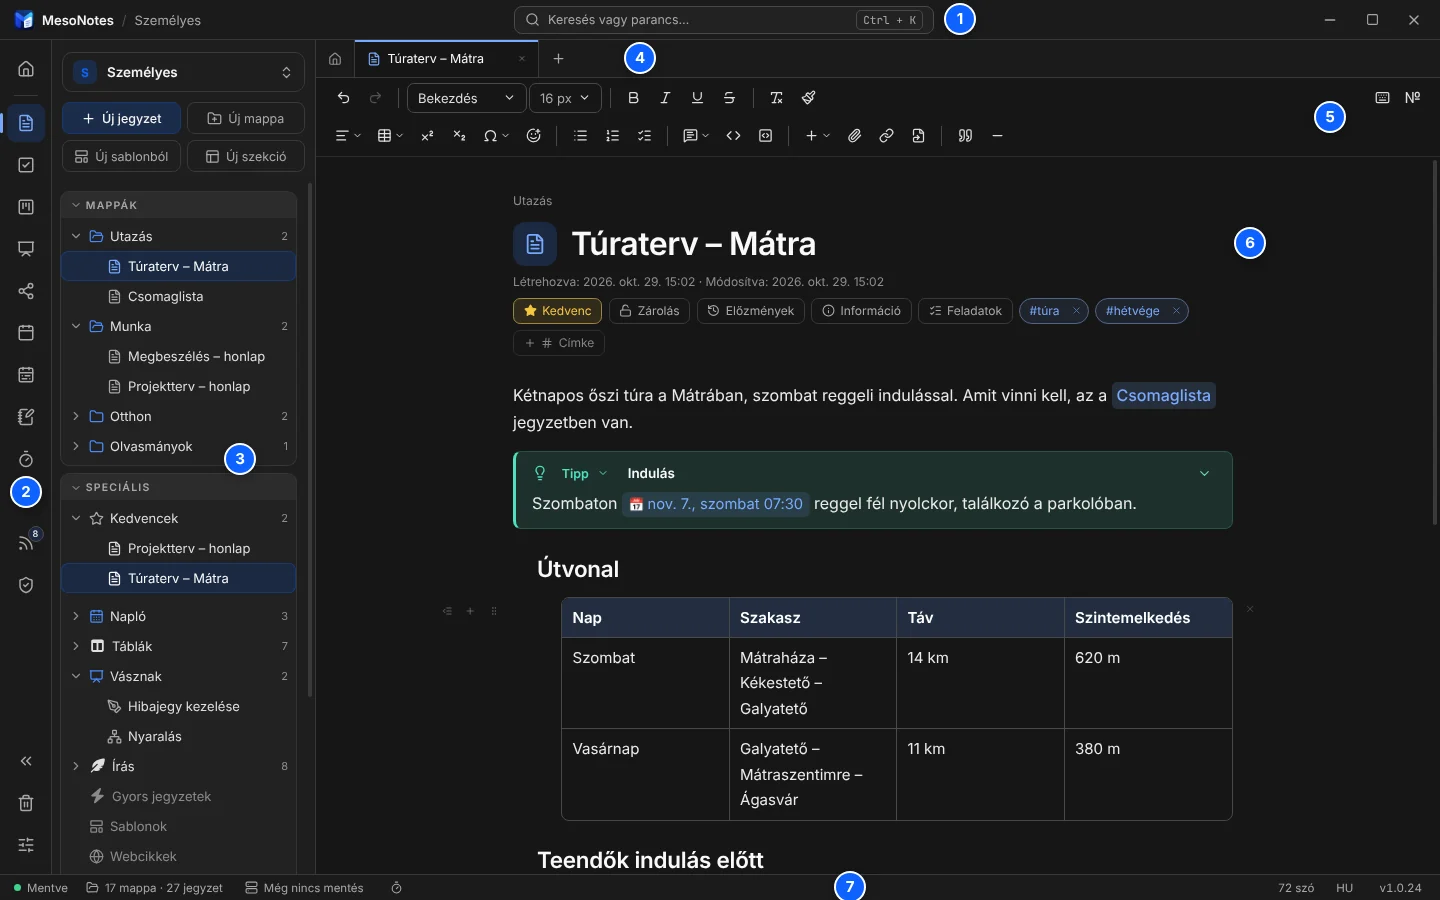This screenshot has width=1440, height=900.
Task: Open the Bekezdés paragraph style dropdown
Action: point(467,98)
